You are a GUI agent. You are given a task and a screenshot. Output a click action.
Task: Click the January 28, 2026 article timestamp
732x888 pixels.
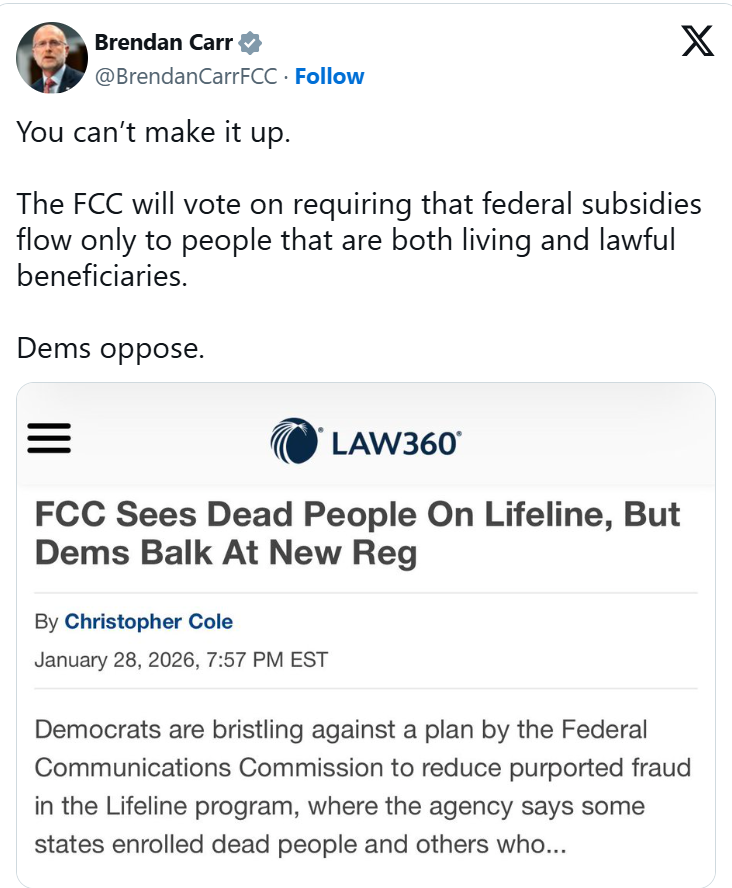click(x=181, y=660)
